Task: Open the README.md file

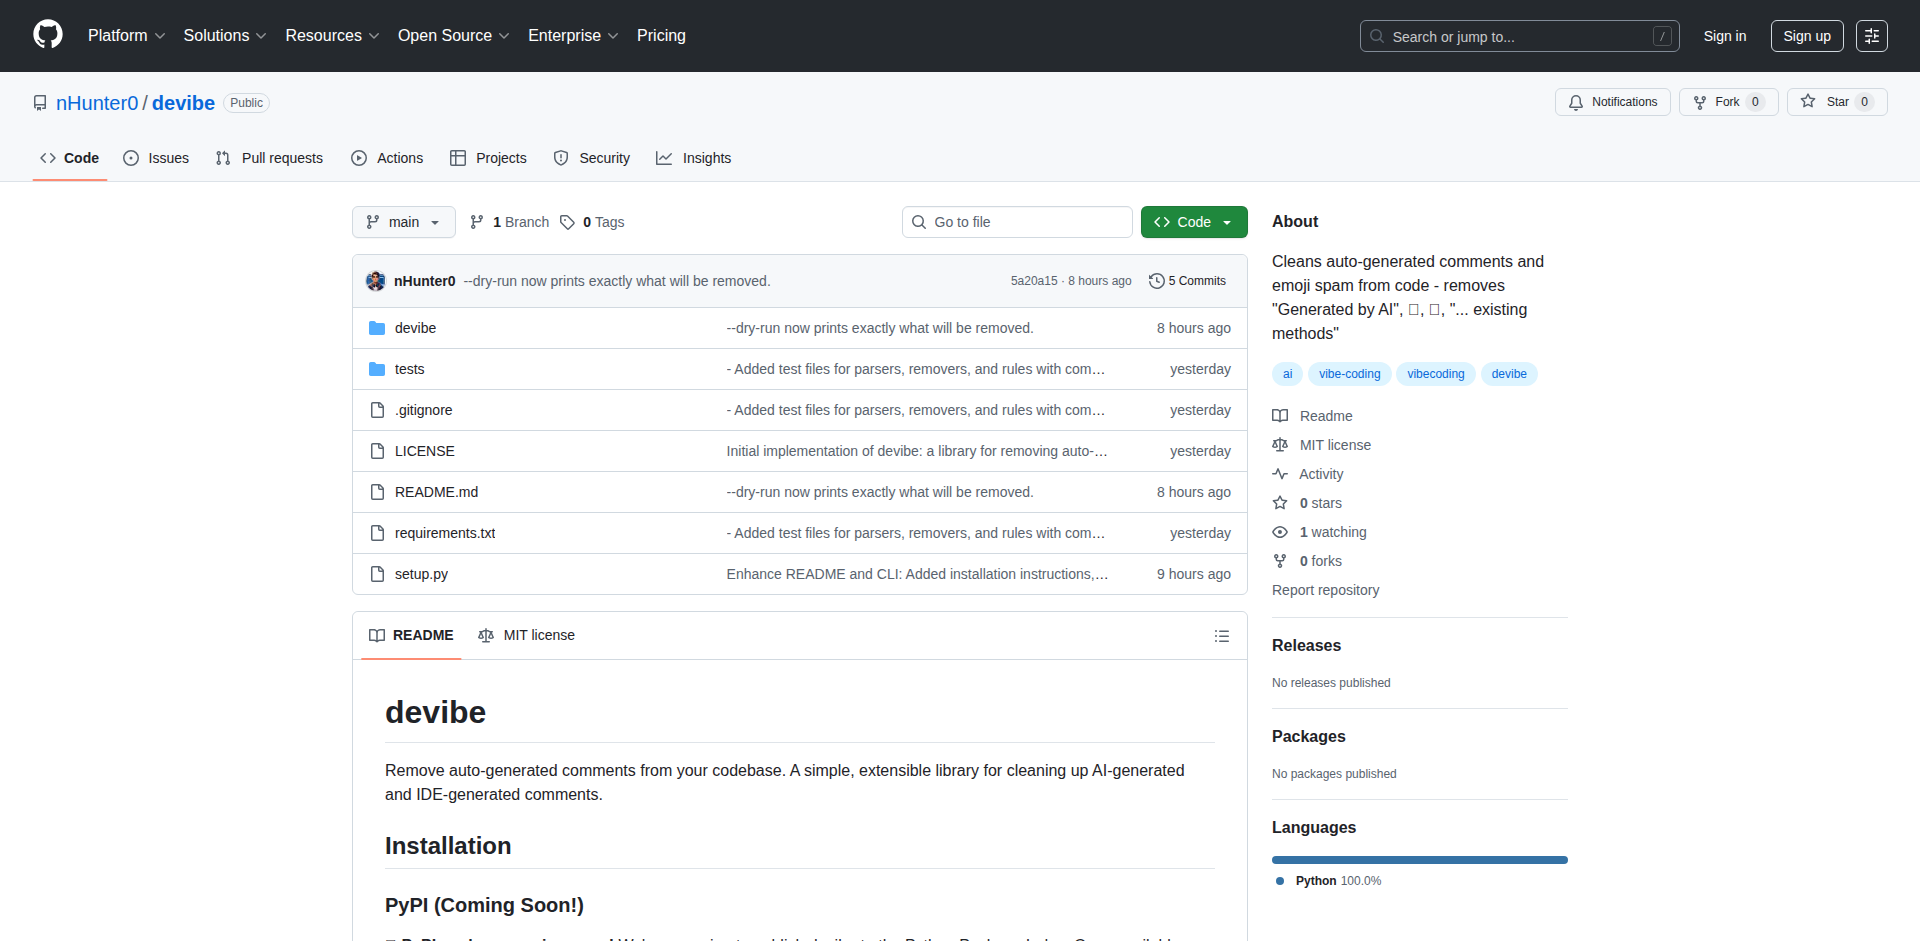Action: (436, 492)
